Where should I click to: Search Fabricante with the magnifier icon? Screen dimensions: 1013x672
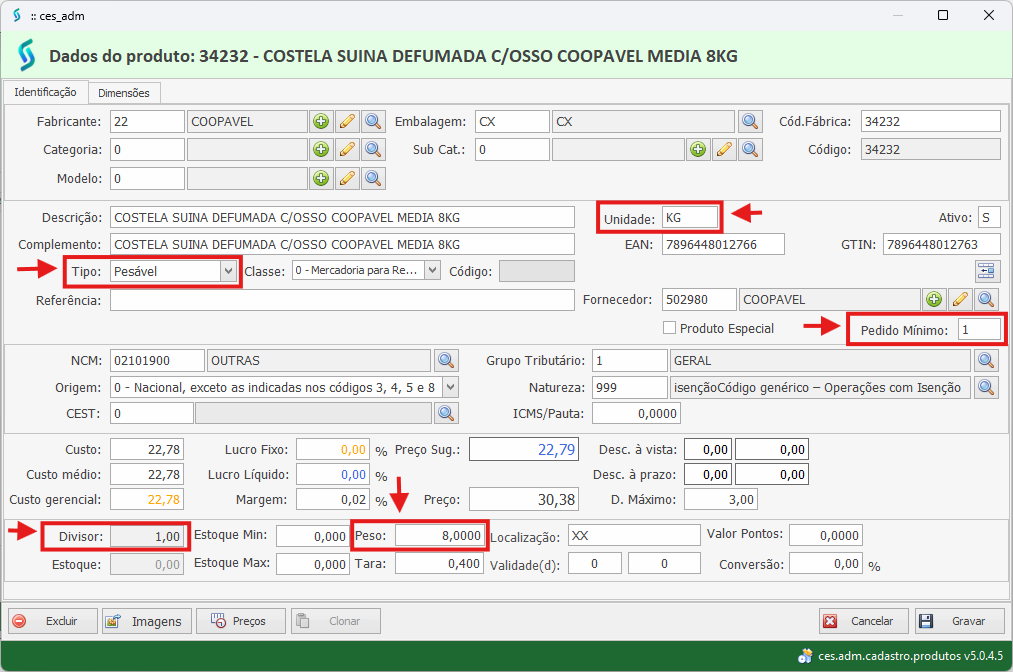373,121
